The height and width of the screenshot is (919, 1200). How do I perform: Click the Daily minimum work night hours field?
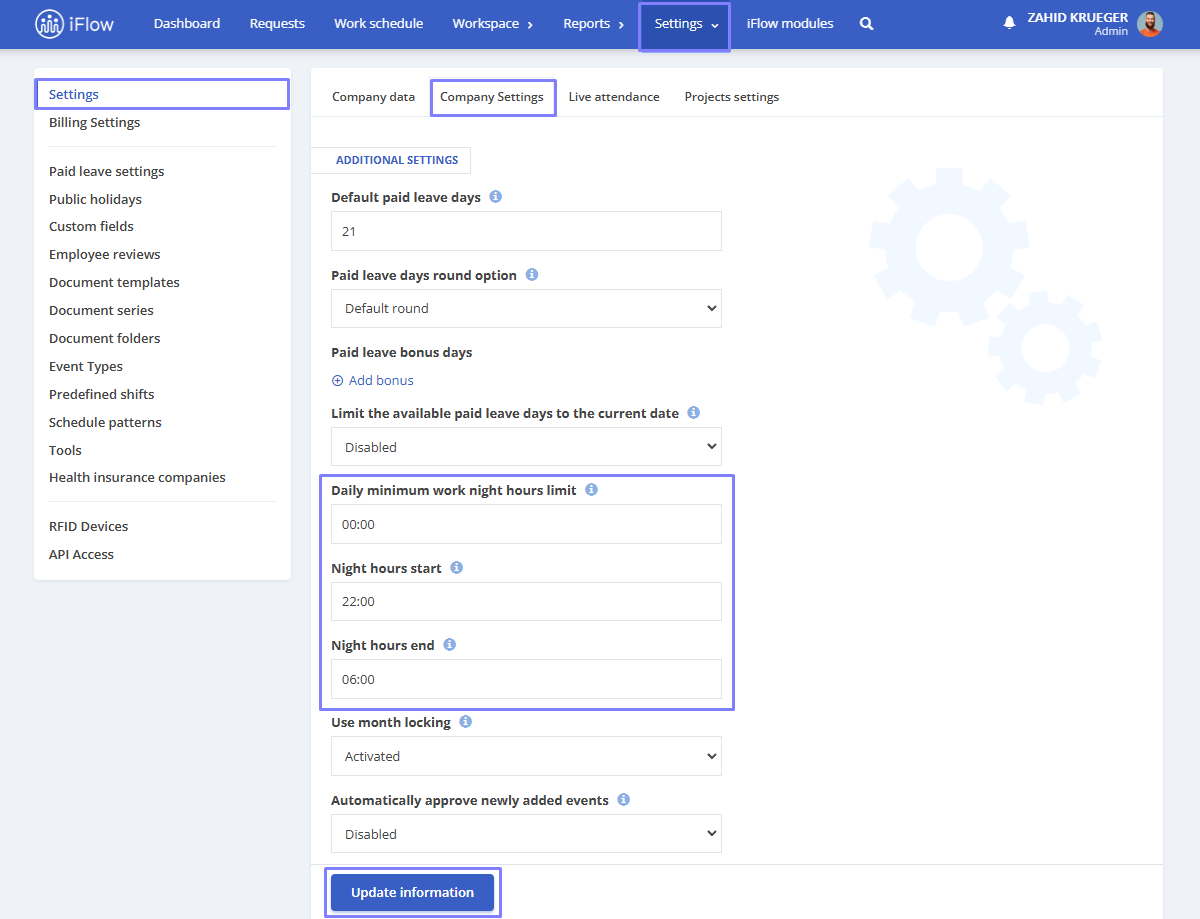click(x=526, y=524)
